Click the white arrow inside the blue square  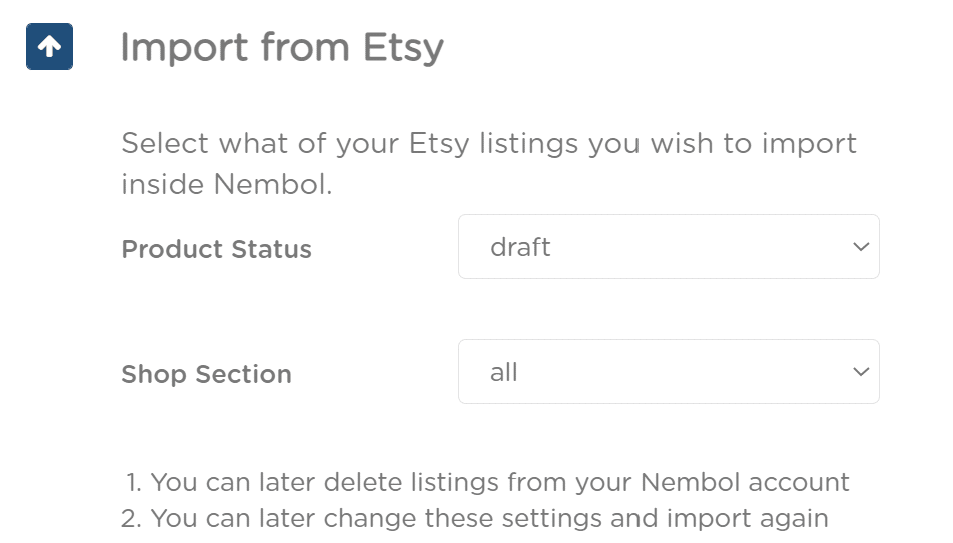(x=49, y=46)
